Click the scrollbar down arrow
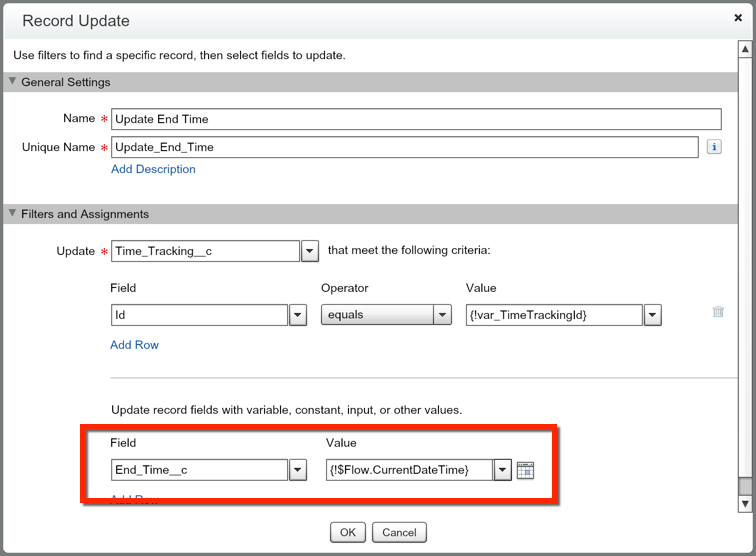The image size is (756, 556). pos(745,503)
